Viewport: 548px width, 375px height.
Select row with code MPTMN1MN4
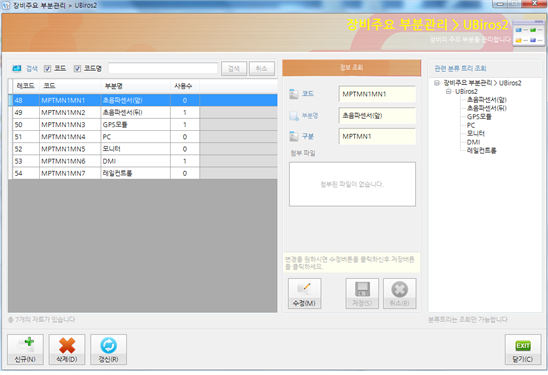tap(143, 137)
